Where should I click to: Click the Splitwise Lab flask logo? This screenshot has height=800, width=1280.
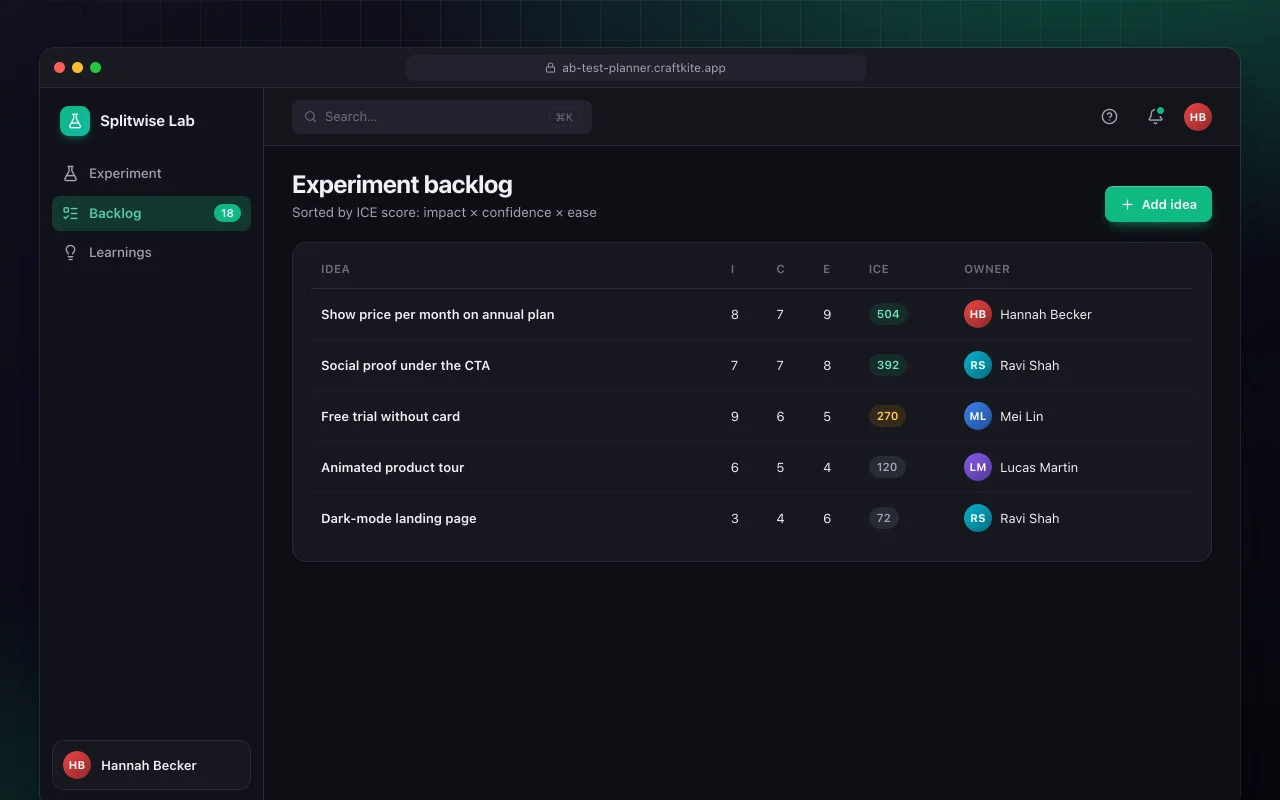(x=75, y=121)
